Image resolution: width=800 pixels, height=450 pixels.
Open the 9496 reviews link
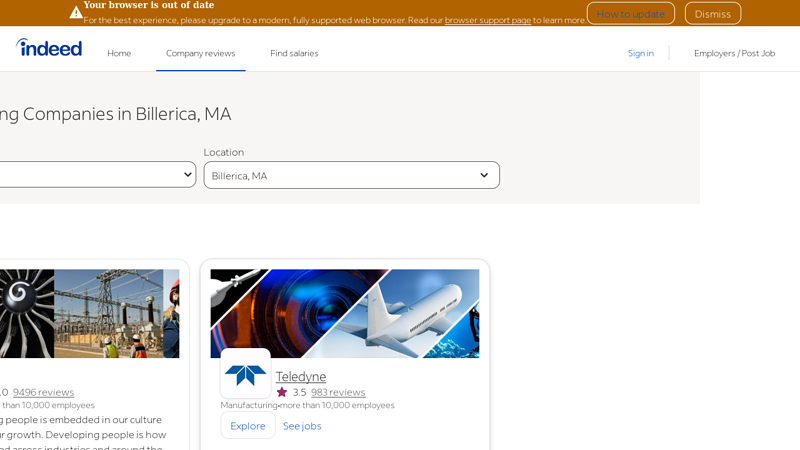(43, 392)
